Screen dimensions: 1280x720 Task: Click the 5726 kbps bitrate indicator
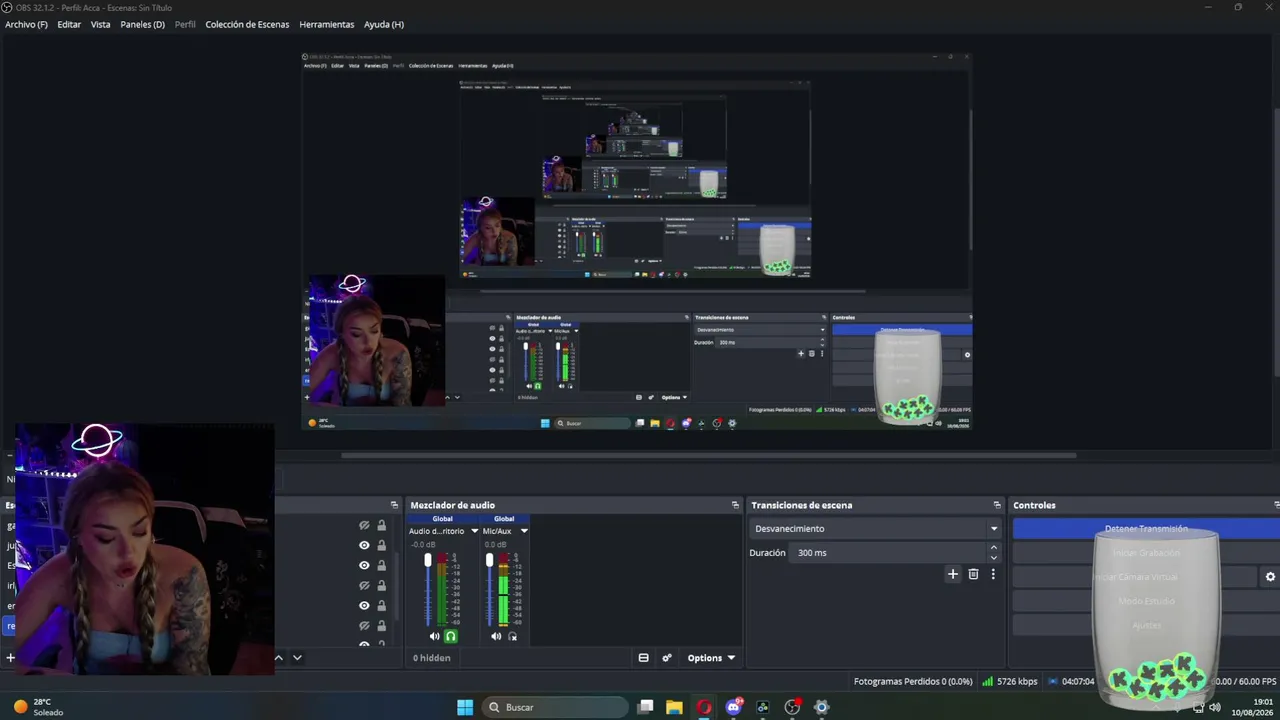pyautogui.click(x=1010, y=682)
